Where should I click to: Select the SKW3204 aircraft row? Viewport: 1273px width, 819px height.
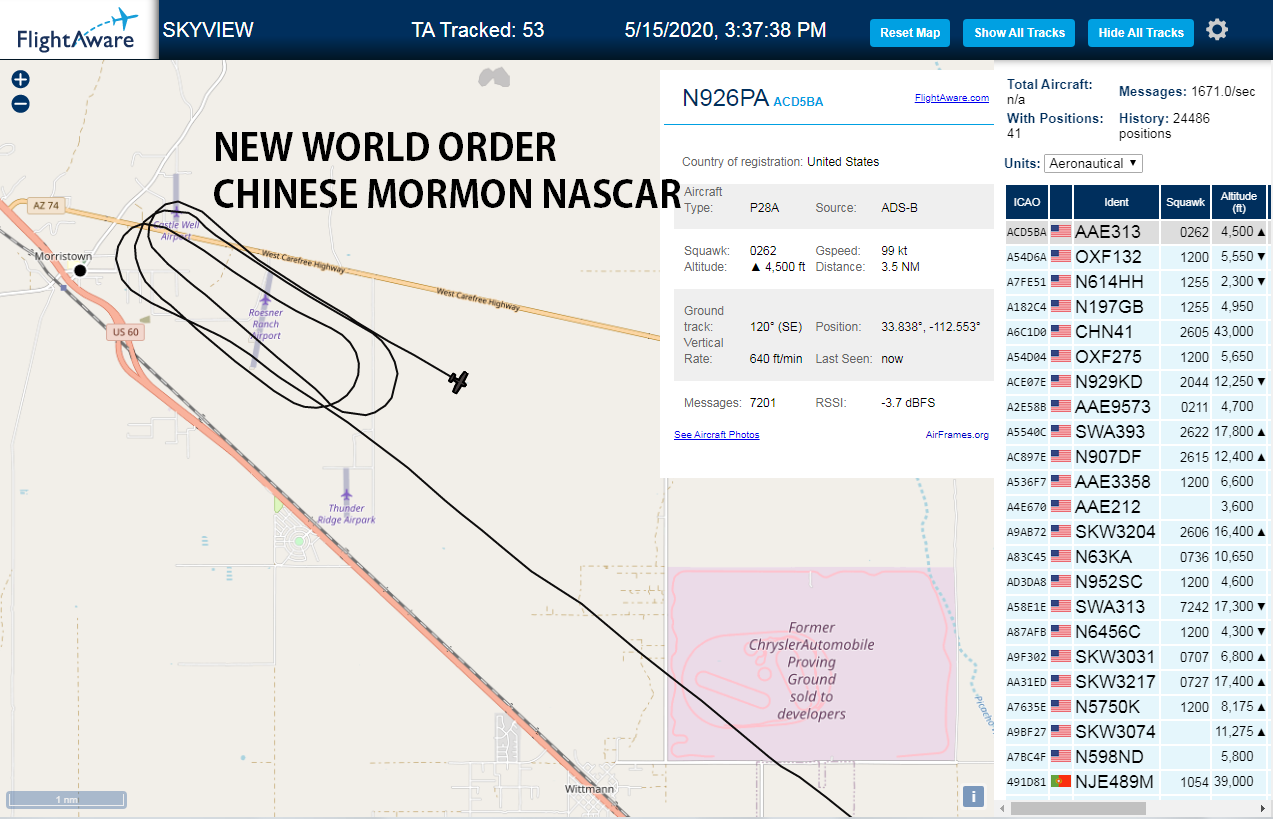[x=1137, y=532]
